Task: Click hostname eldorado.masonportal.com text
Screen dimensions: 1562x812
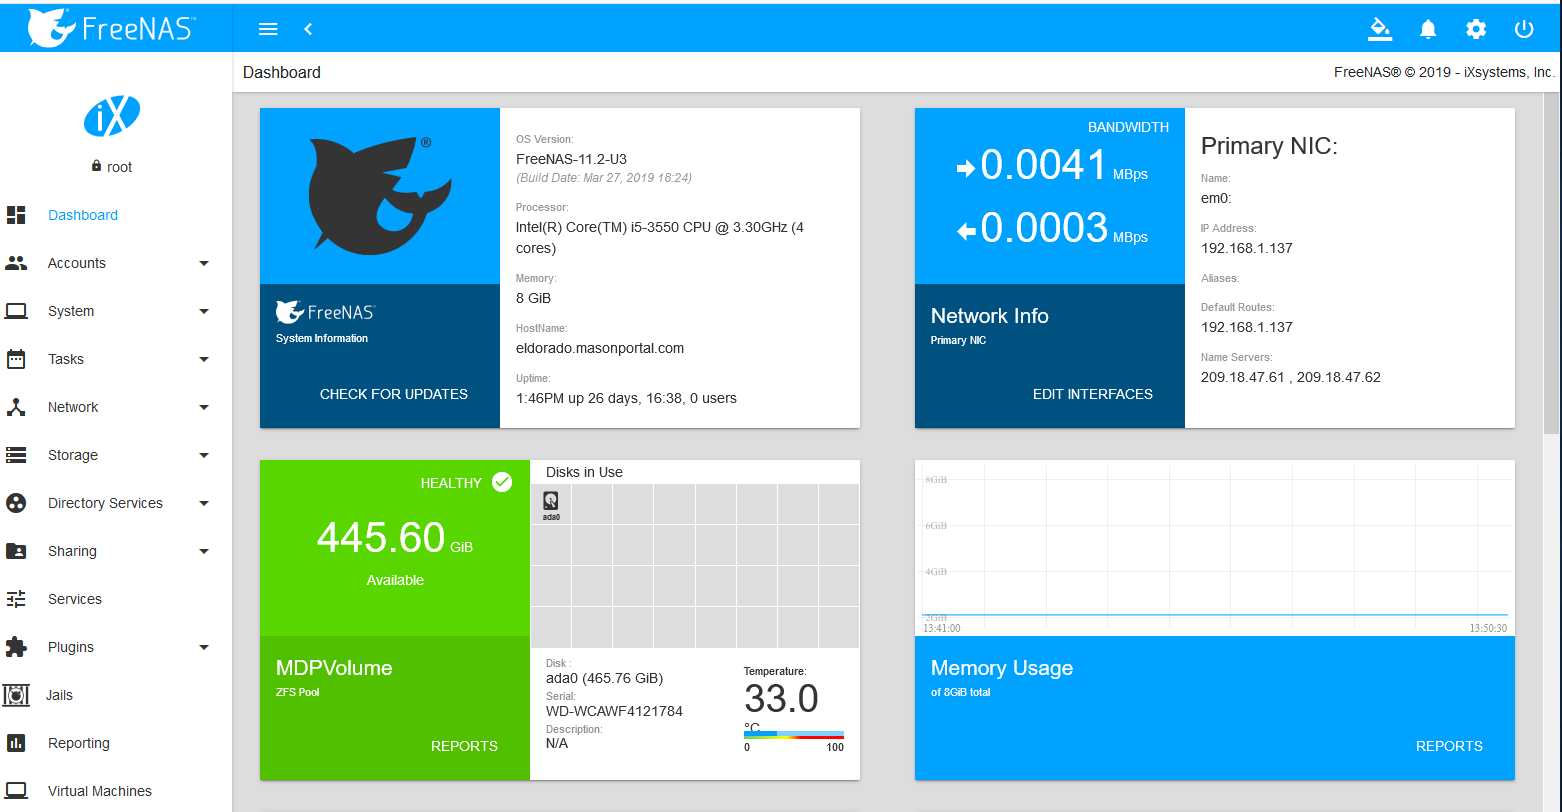Action: point(600,348)
